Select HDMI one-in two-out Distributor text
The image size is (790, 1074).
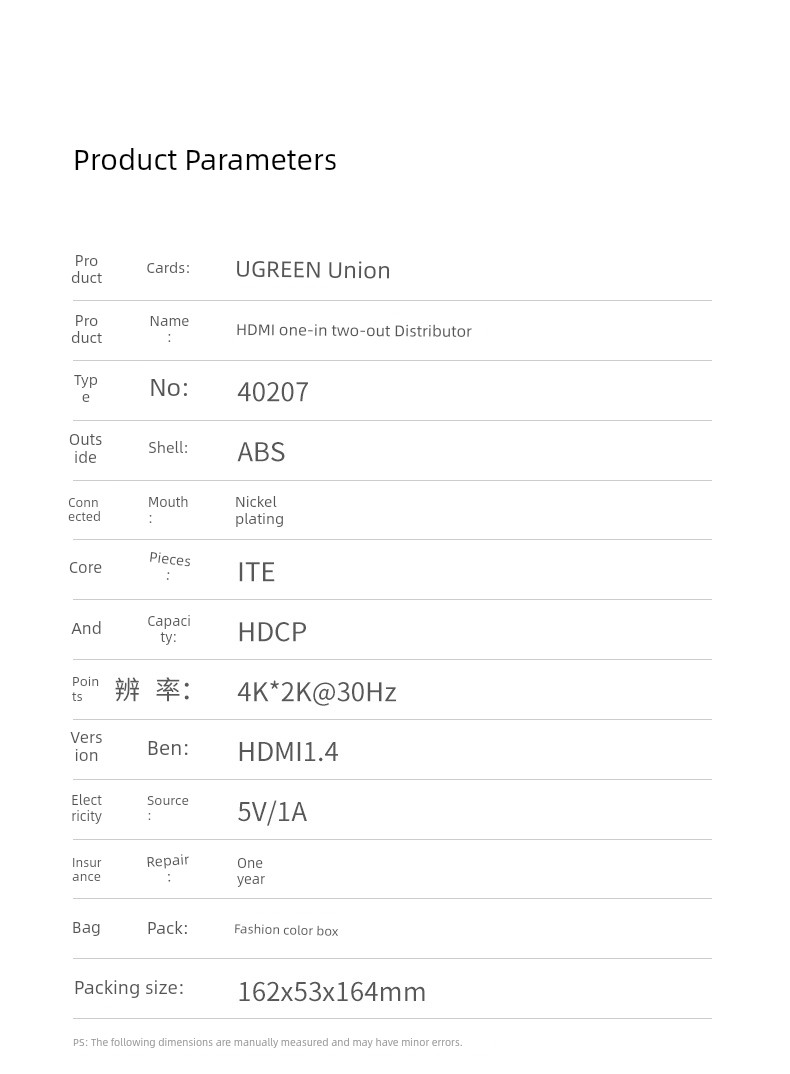coord(353,331)
